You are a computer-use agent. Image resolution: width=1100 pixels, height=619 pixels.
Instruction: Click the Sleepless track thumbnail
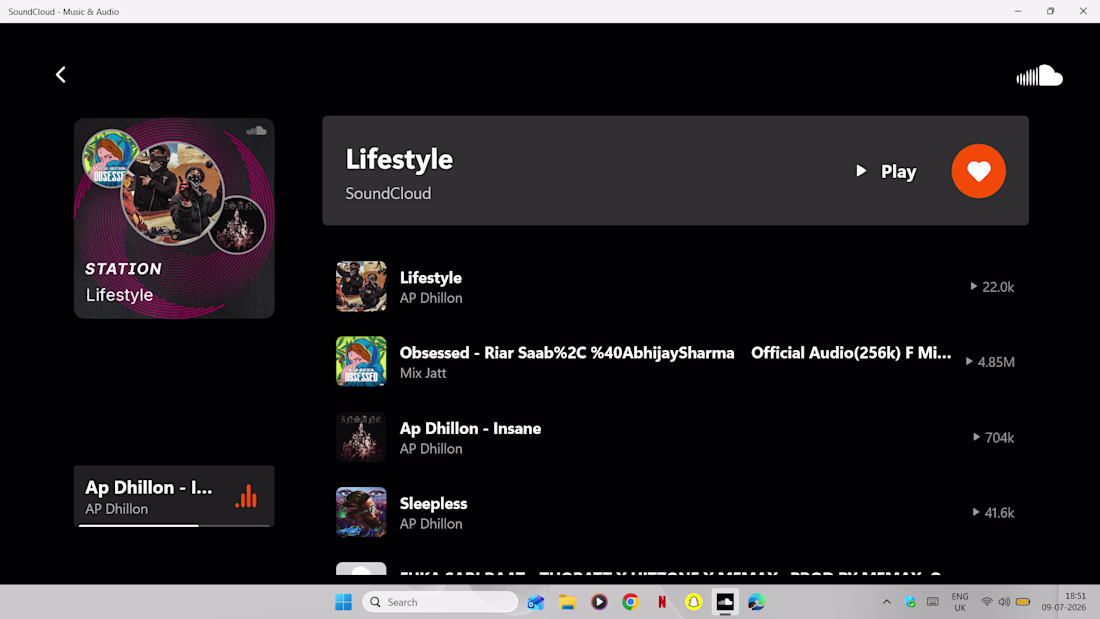pyautogui.click(x=361, y=512)
